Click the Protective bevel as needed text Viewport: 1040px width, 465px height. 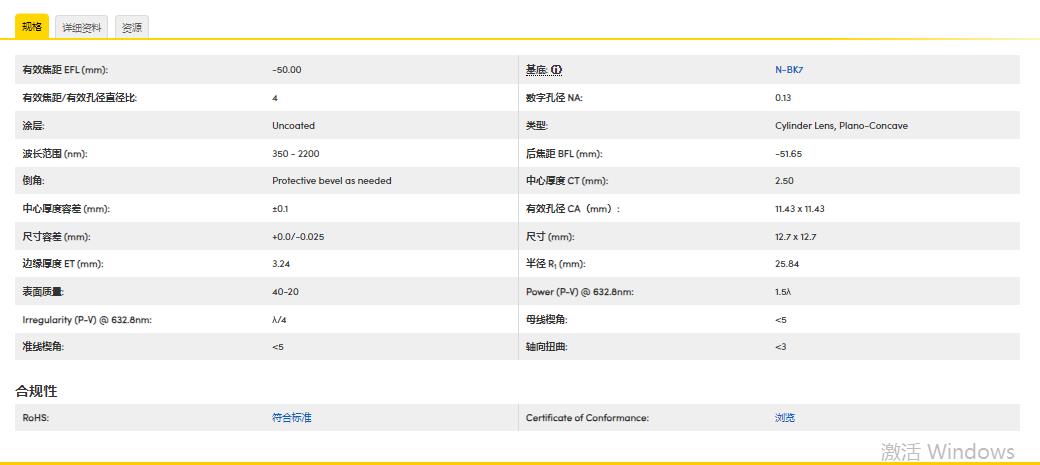pyautogui.click(x=332, y=181)
